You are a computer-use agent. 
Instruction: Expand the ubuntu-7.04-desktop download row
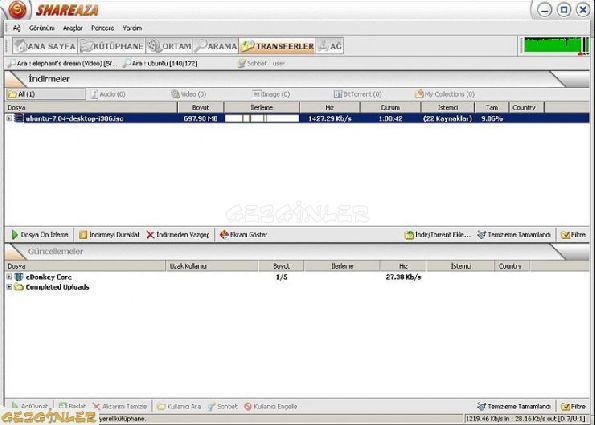[9, 118]
